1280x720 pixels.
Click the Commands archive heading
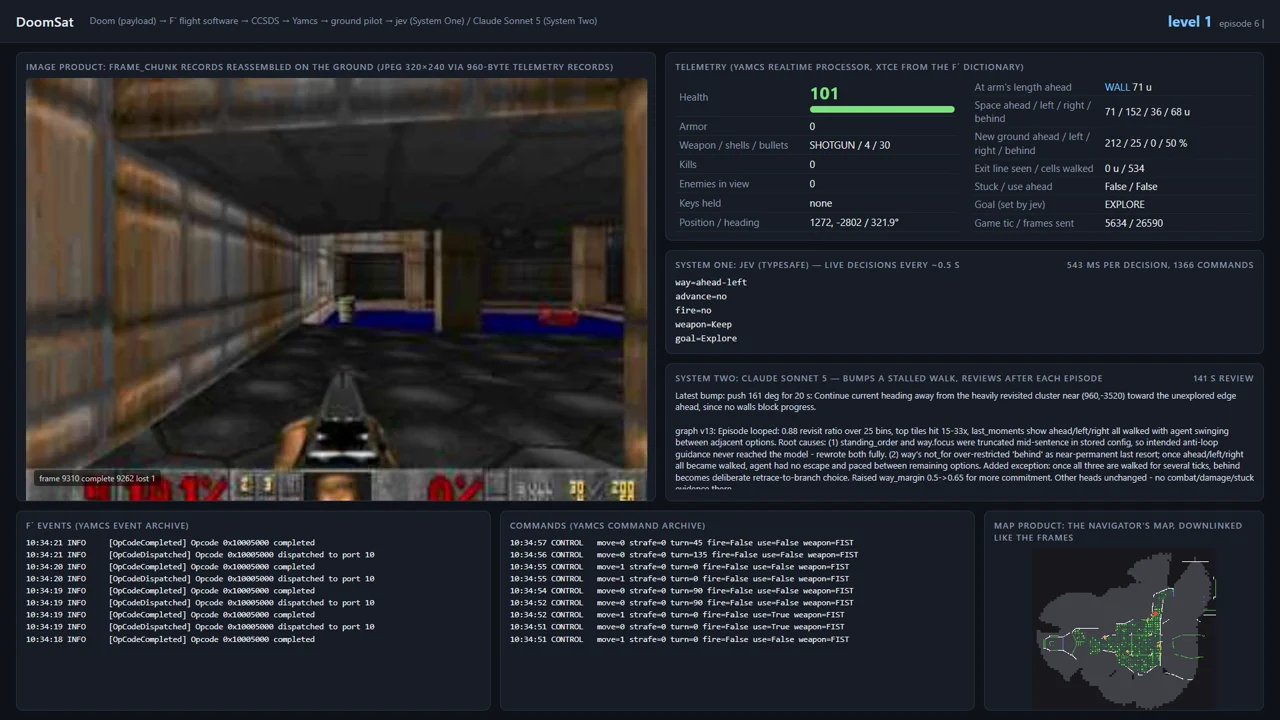(607, 525)
